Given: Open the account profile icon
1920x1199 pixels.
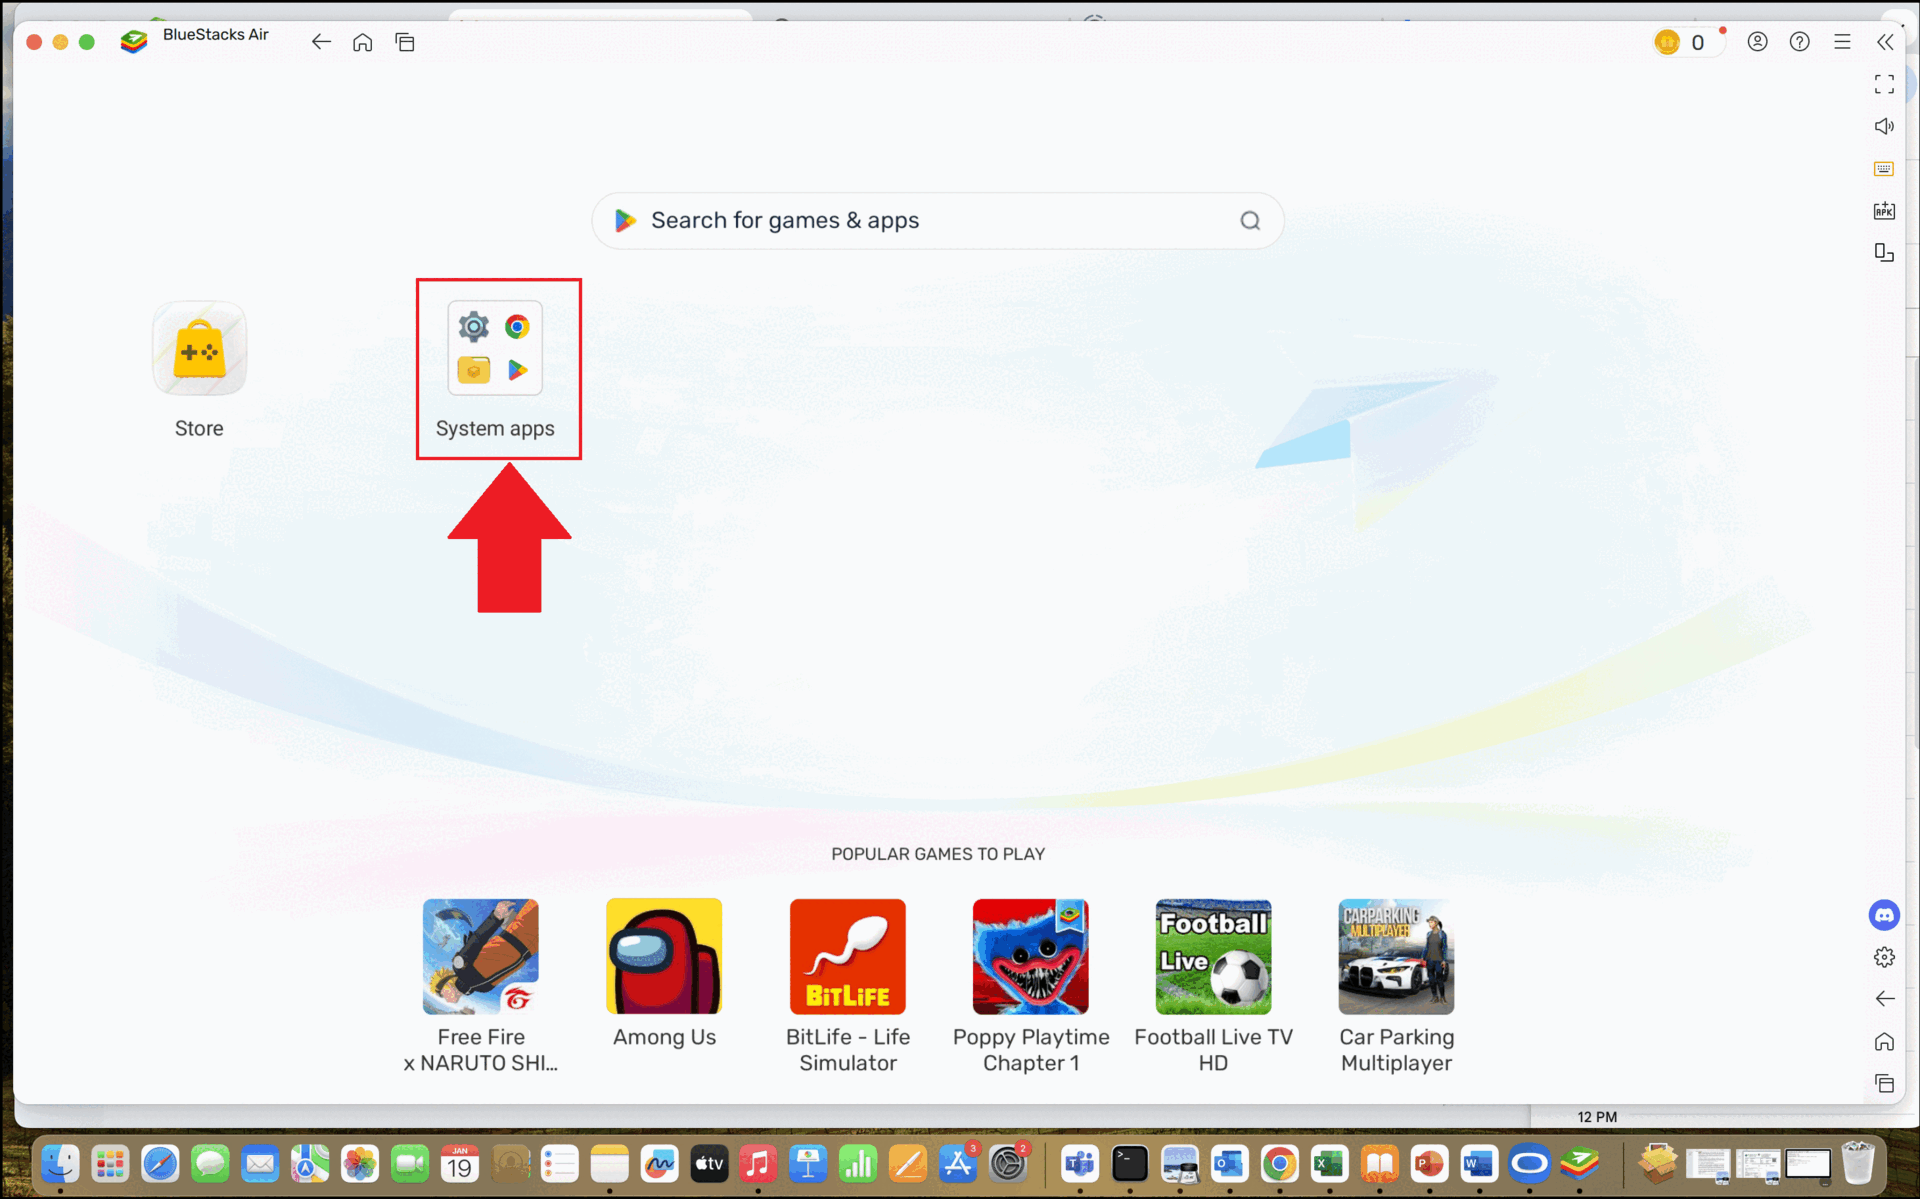Looking at the screenshot, I should point(1757,42).
